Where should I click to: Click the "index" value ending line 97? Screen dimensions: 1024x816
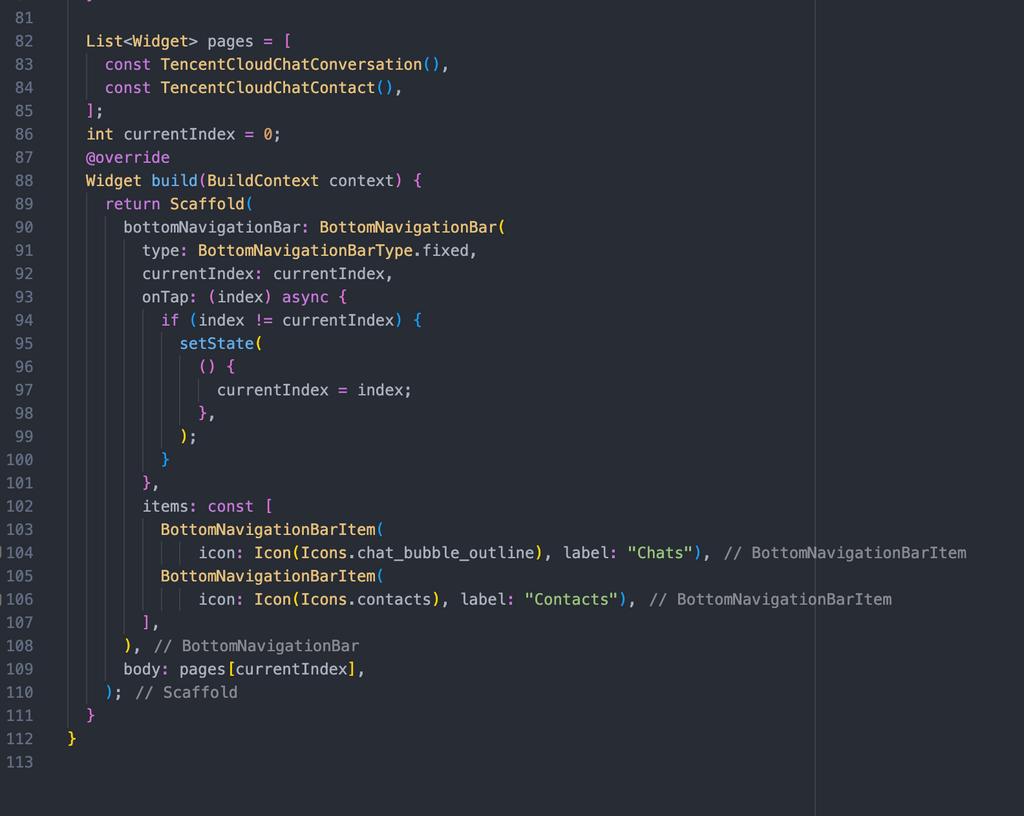380,390
